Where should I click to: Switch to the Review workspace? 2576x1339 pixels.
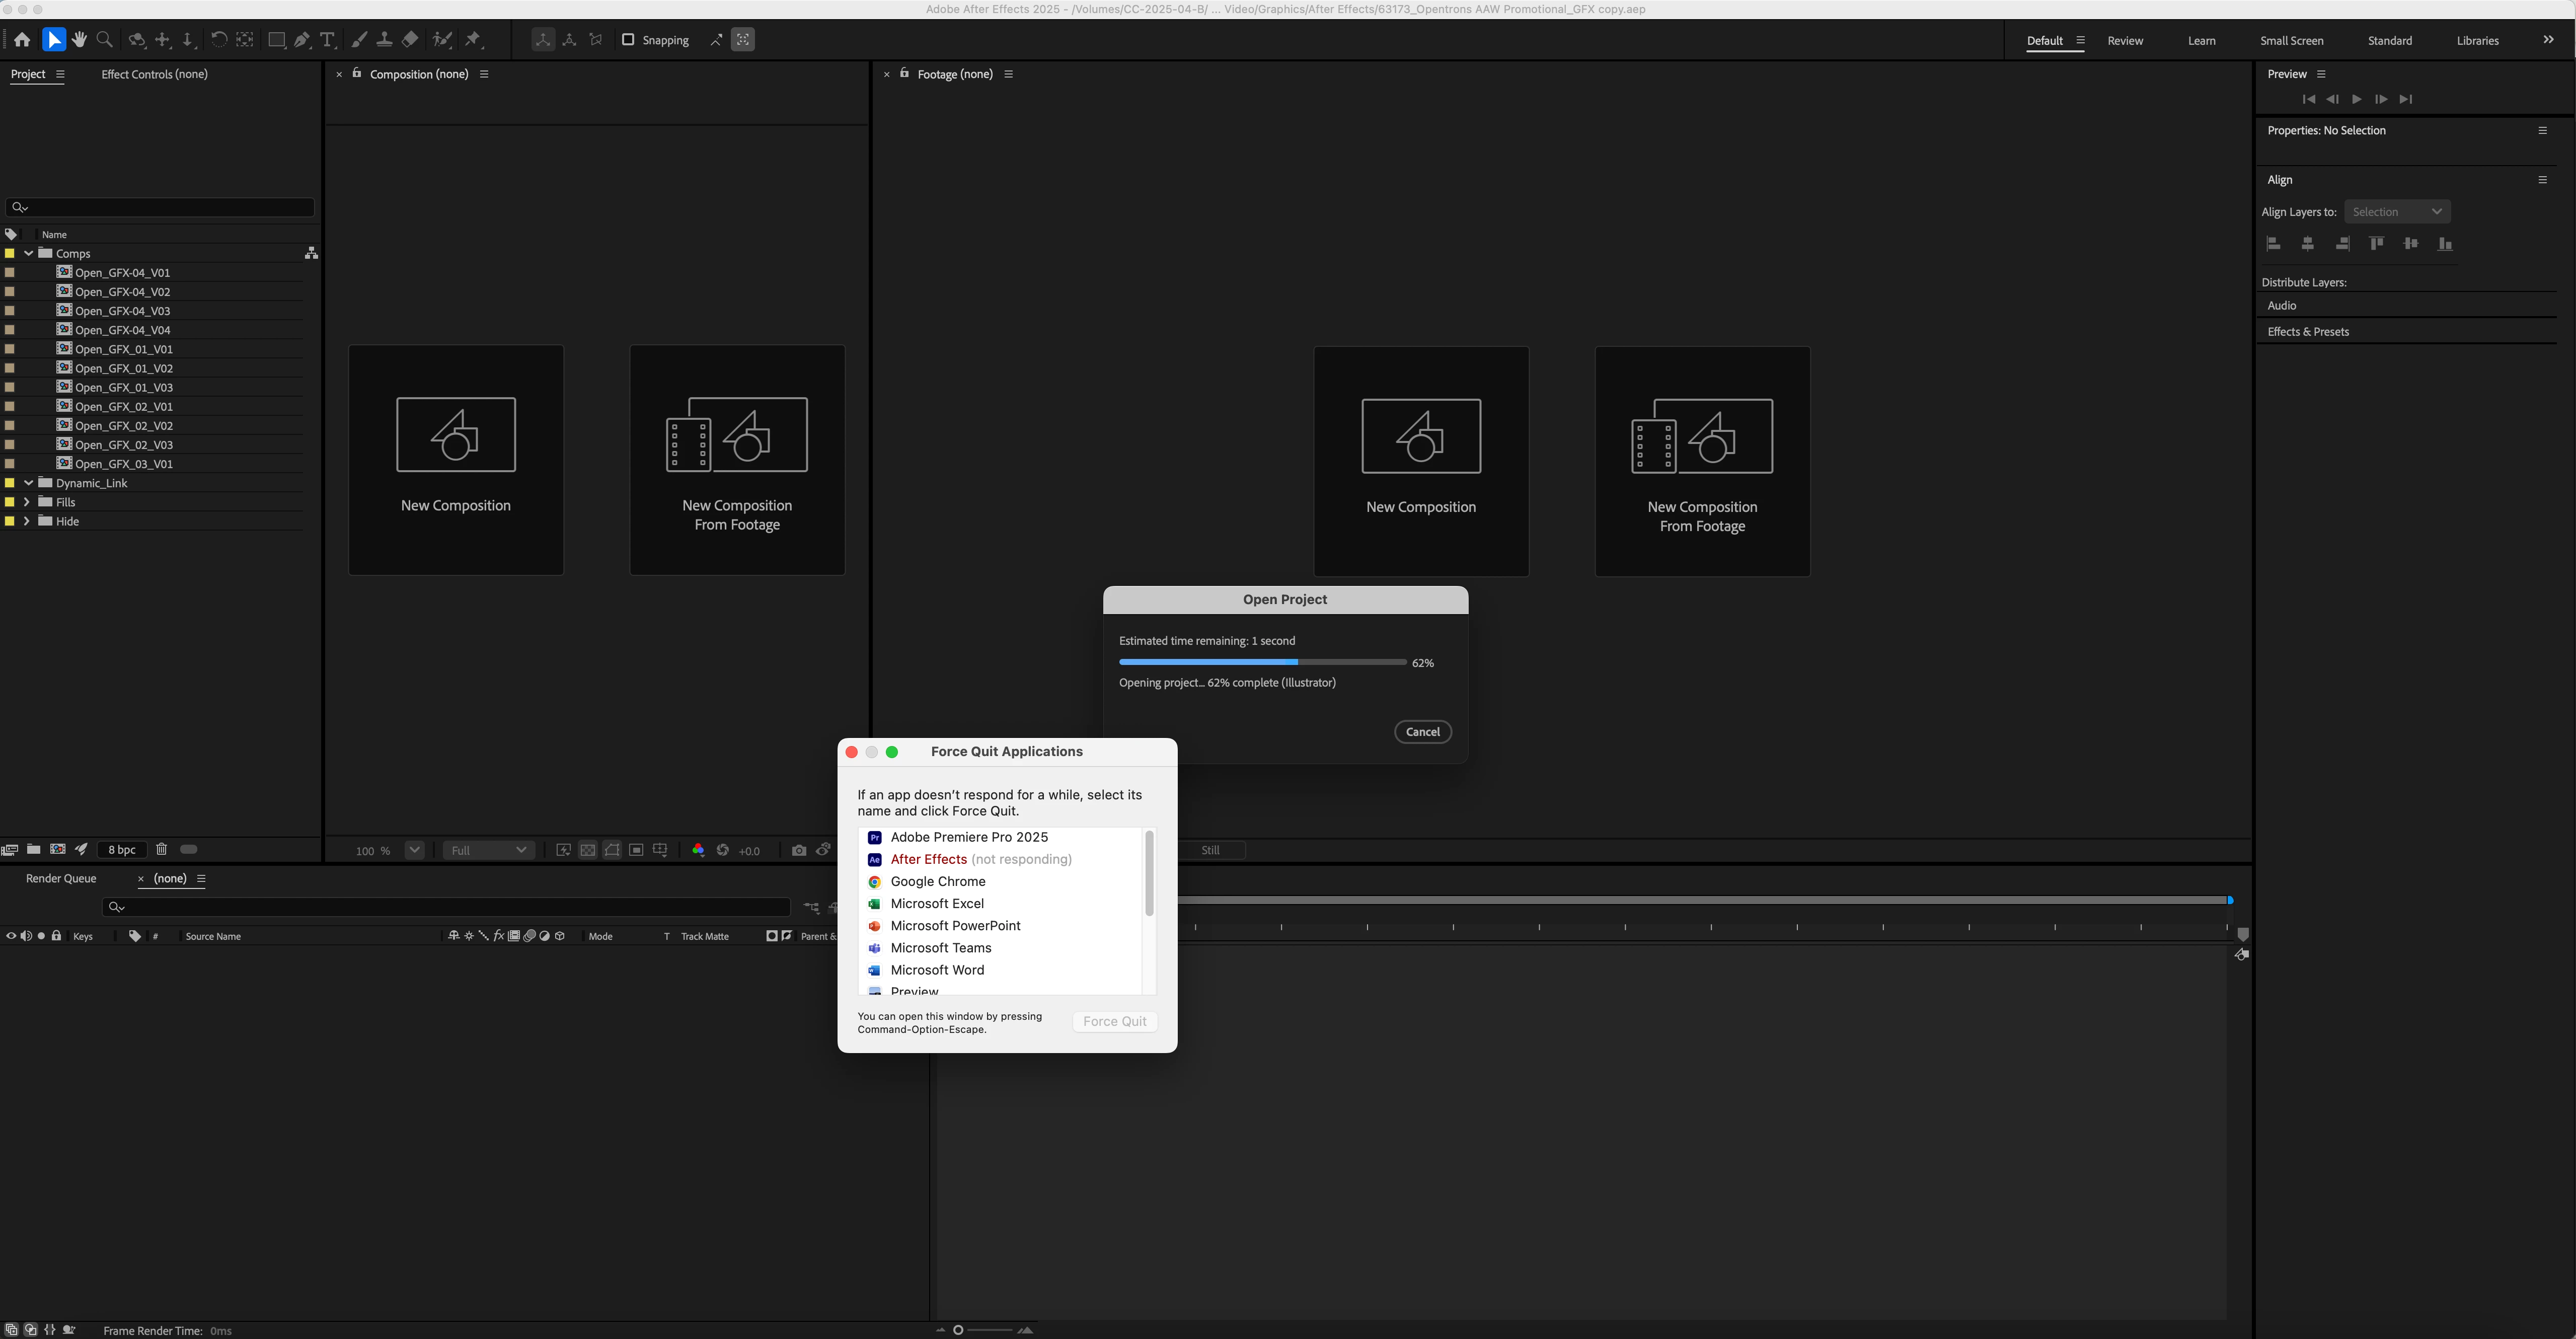2125,41
